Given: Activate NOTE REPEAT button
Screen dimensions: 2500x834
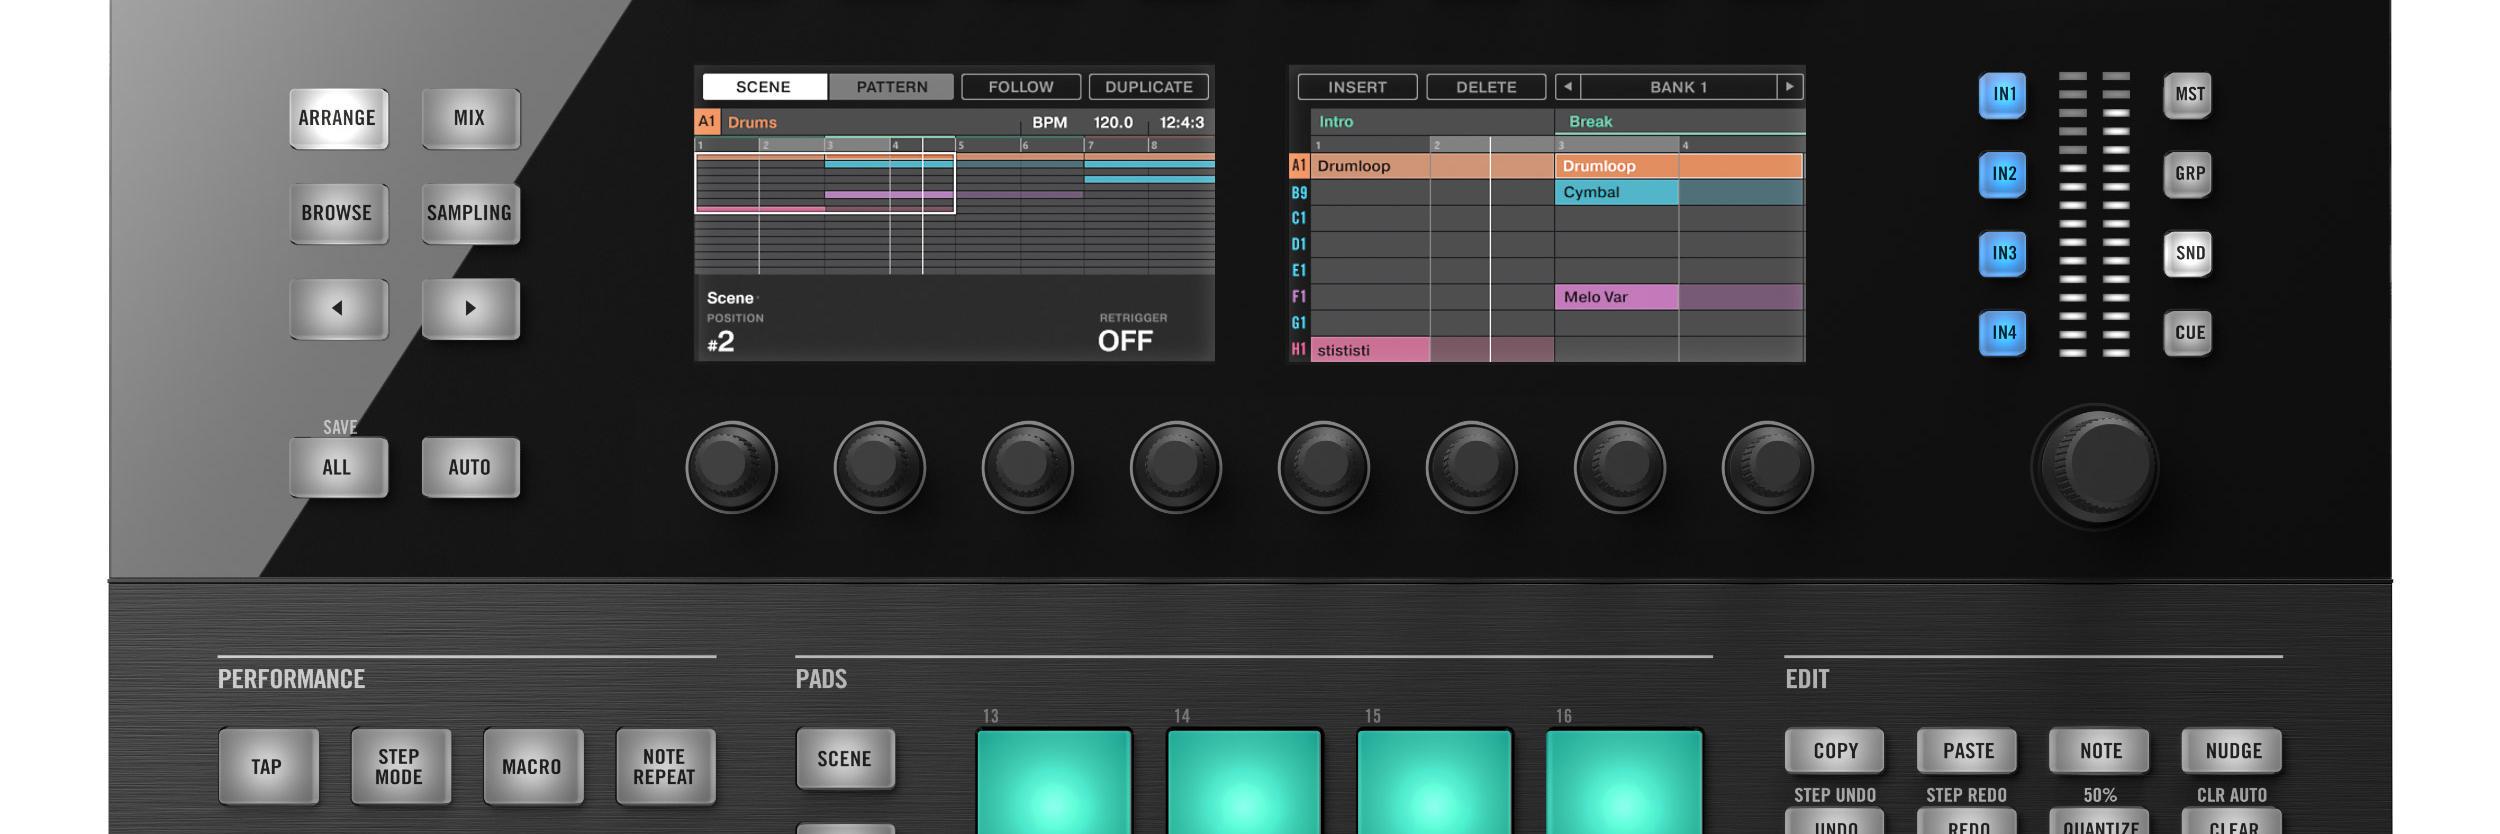Looking at the screenshot, I should (665, 766).
